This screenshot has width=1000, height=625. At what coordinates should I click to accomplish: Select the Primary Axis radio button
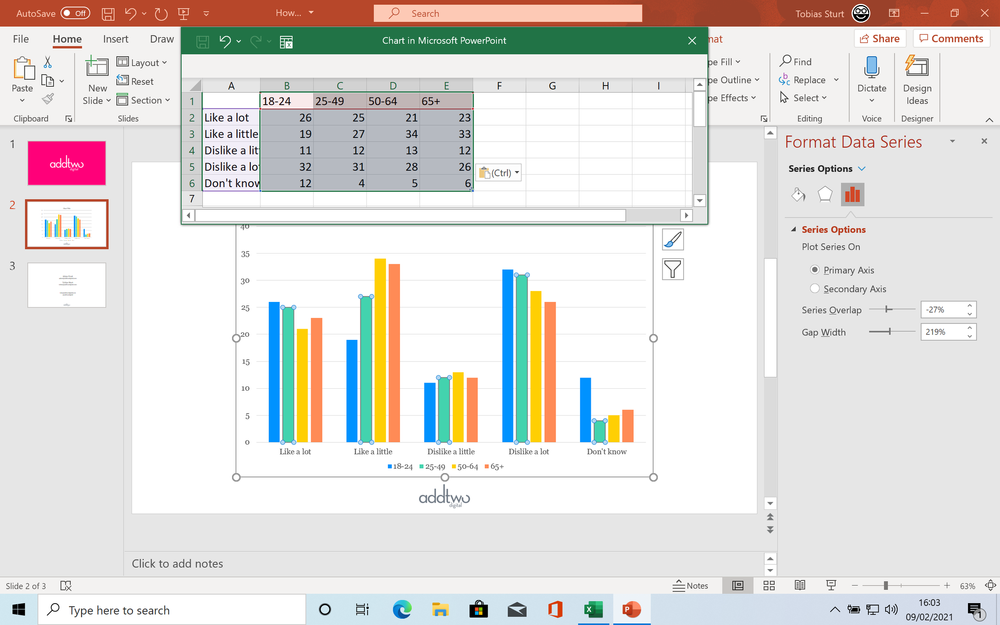[816, 270]
